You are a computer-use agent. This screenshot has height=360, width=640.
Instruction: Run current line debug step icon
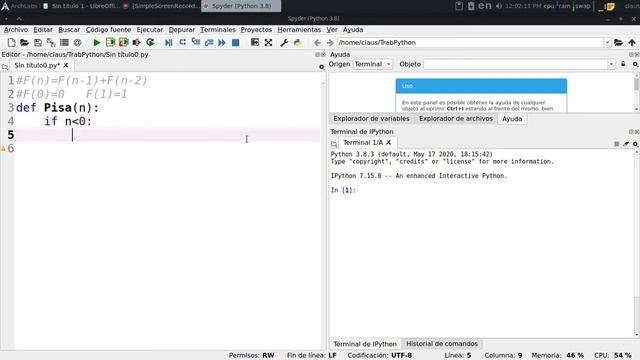[x=182, y=42]
